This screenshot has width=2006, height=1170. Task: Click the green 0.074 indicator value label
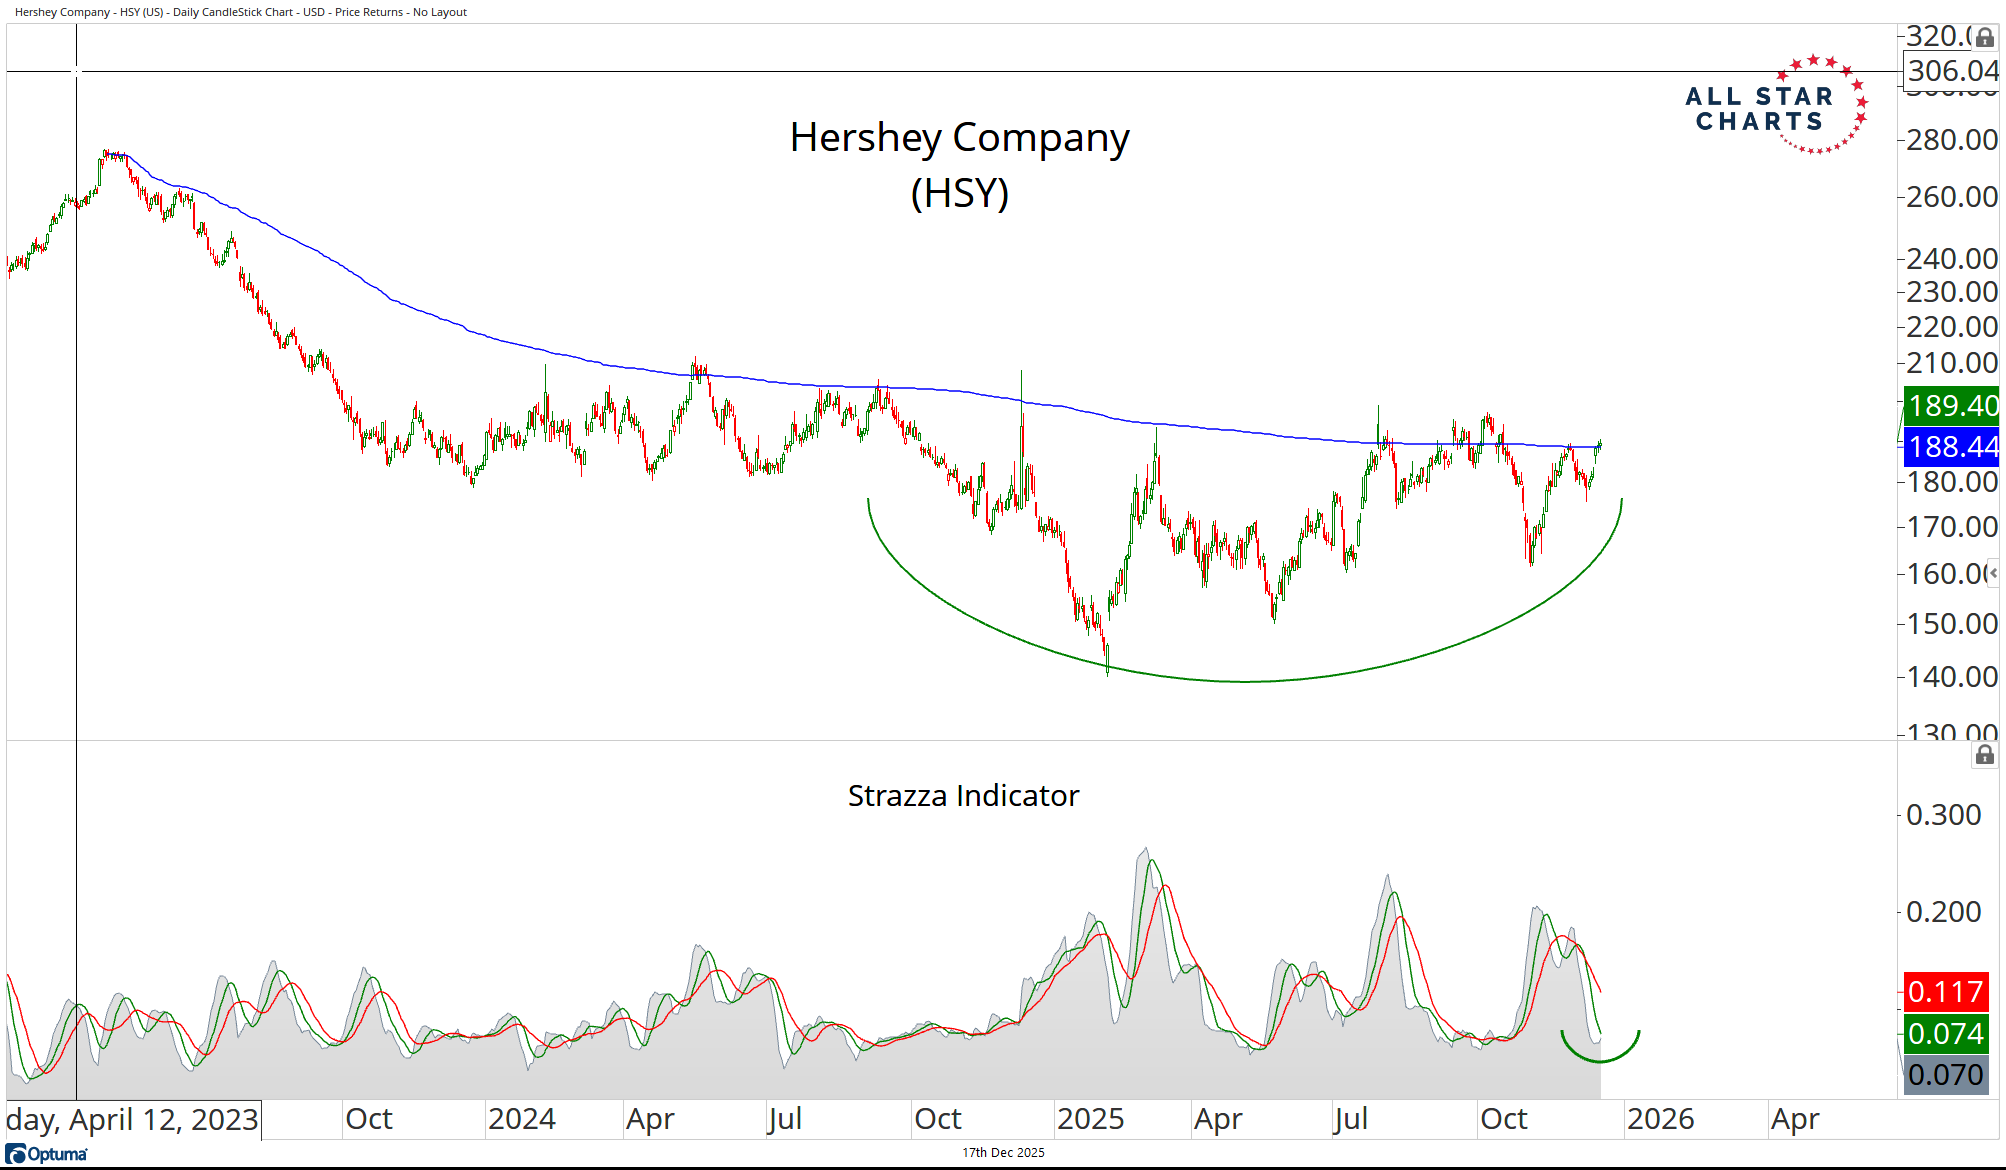point(1945,1033)
